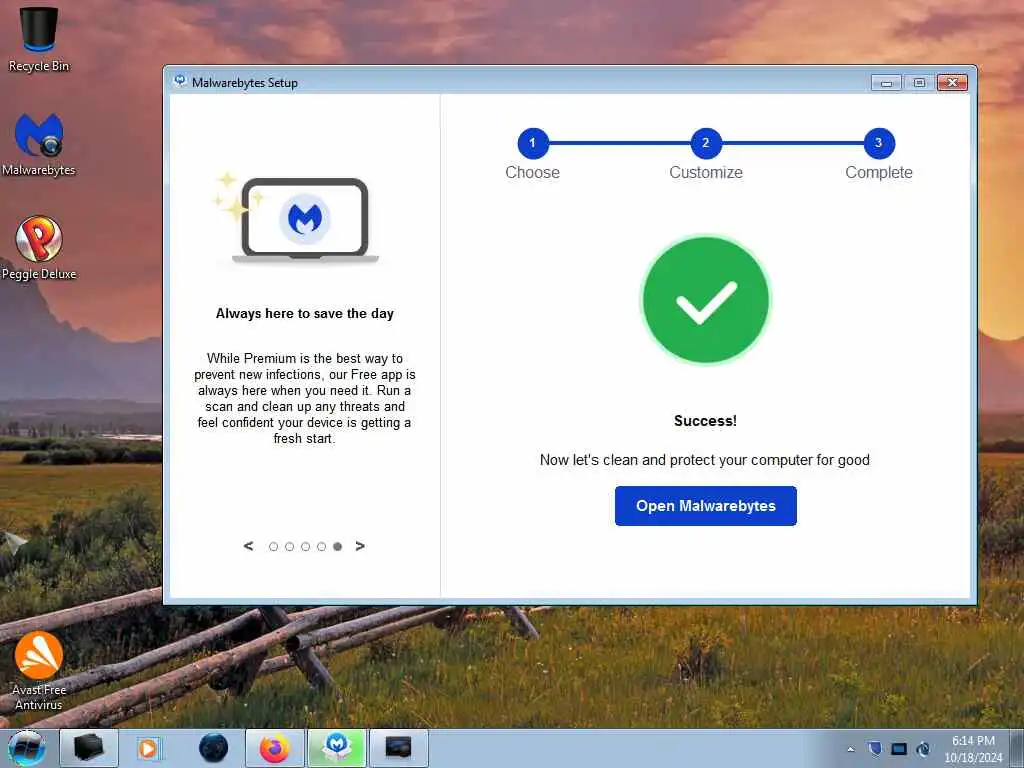Screen dimensions: 1024x768
Task: Open the dark globe browser taskbar icon
Action: pyautogui.click(x=213, y=748)
